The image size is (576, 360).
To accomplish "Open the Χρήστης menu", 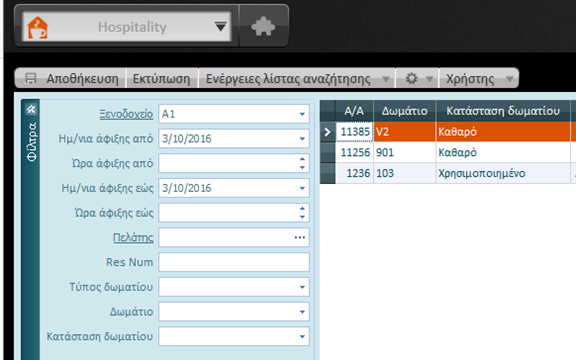I will pyautogui.click(x=470, y=78).
